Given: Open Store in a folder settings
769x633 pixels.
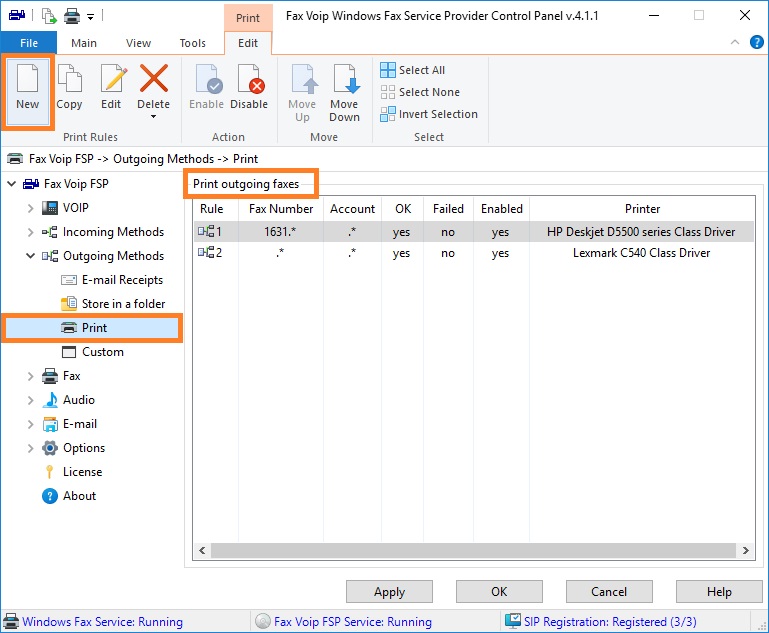Looking at the screenshot, I should pos(113,304).
